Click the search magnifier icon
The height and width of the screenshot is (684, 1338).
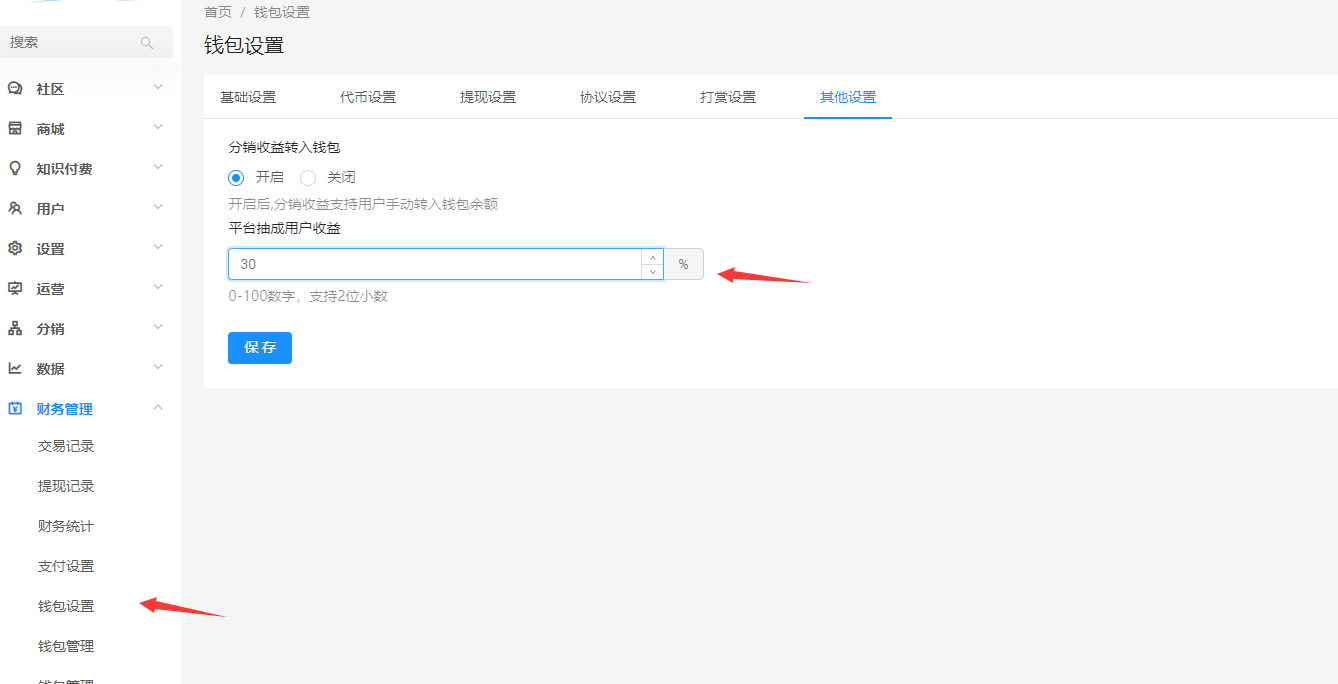tap(147, 43)
